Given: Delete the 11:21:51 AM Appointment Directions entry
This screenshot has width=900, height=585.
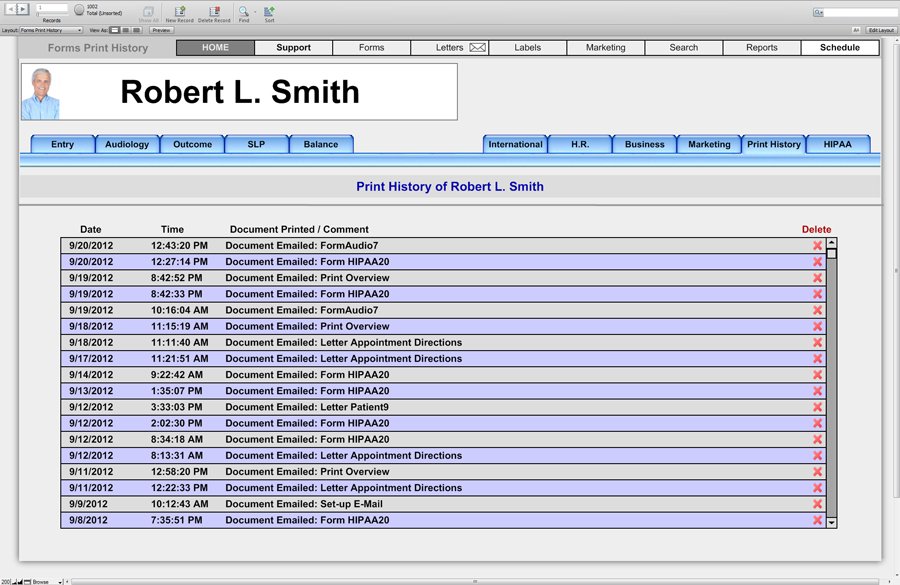Looking at the screenshot, I should point(817,358).
